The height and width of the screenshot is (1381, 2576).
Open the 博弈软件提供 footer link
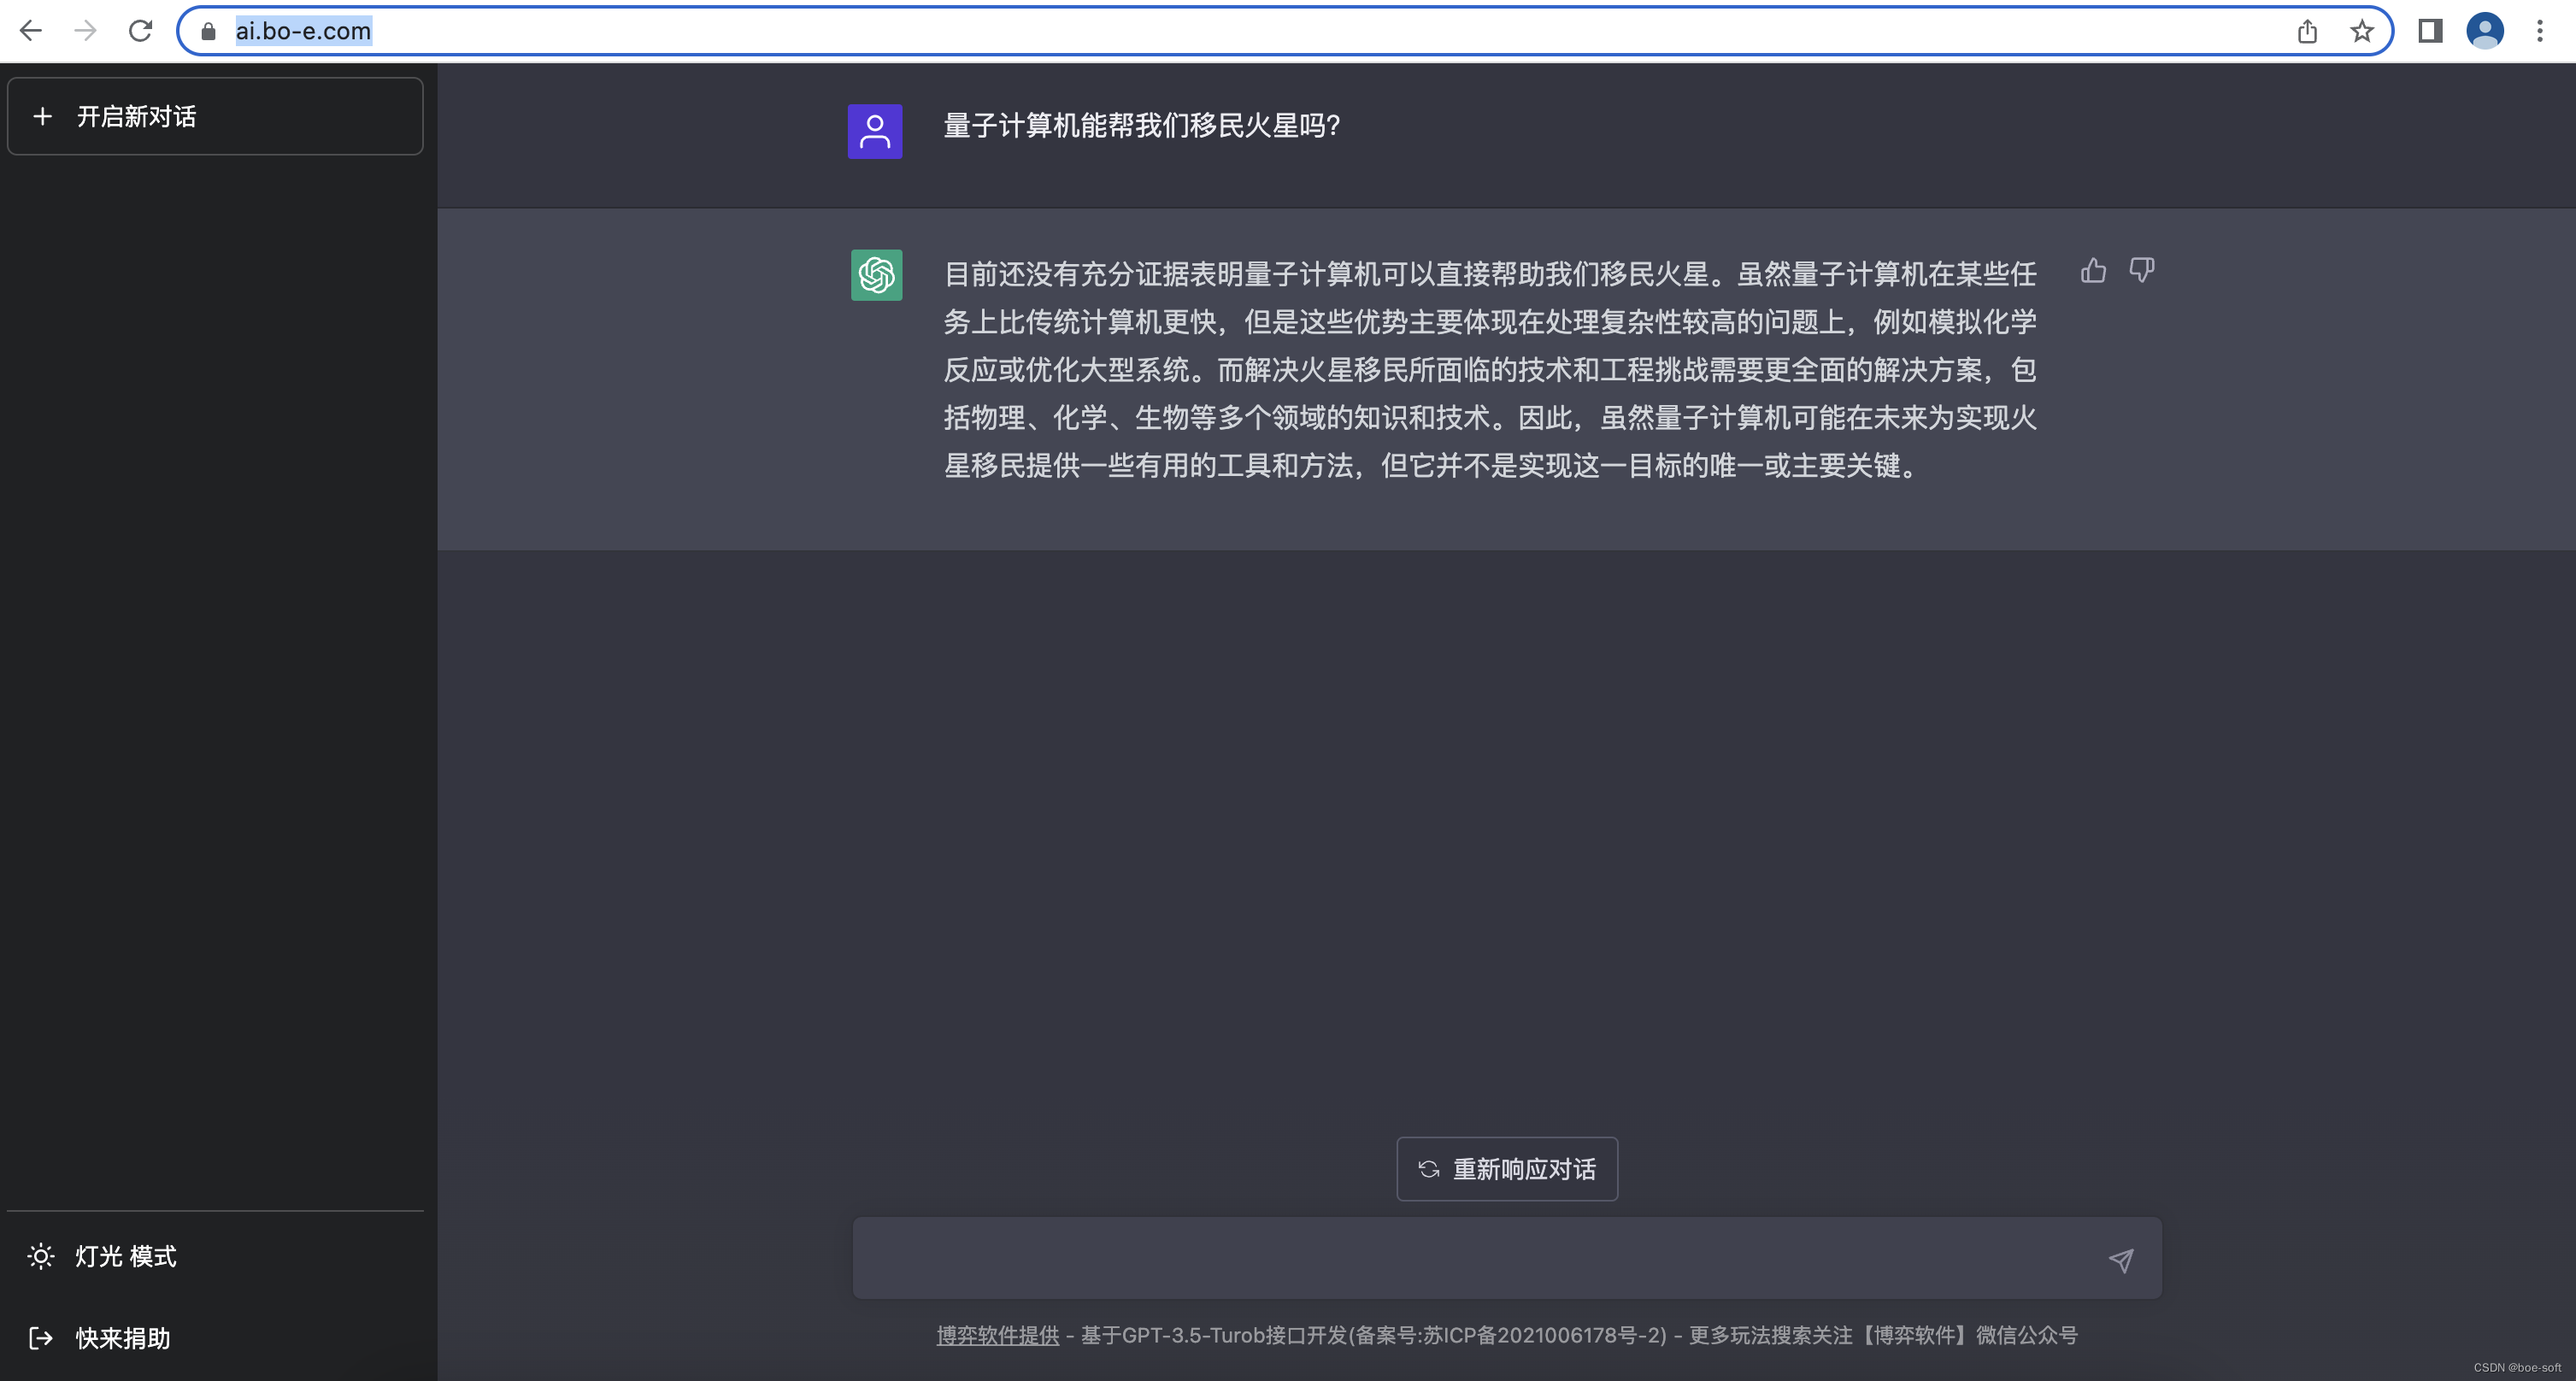coord(997,1335)
